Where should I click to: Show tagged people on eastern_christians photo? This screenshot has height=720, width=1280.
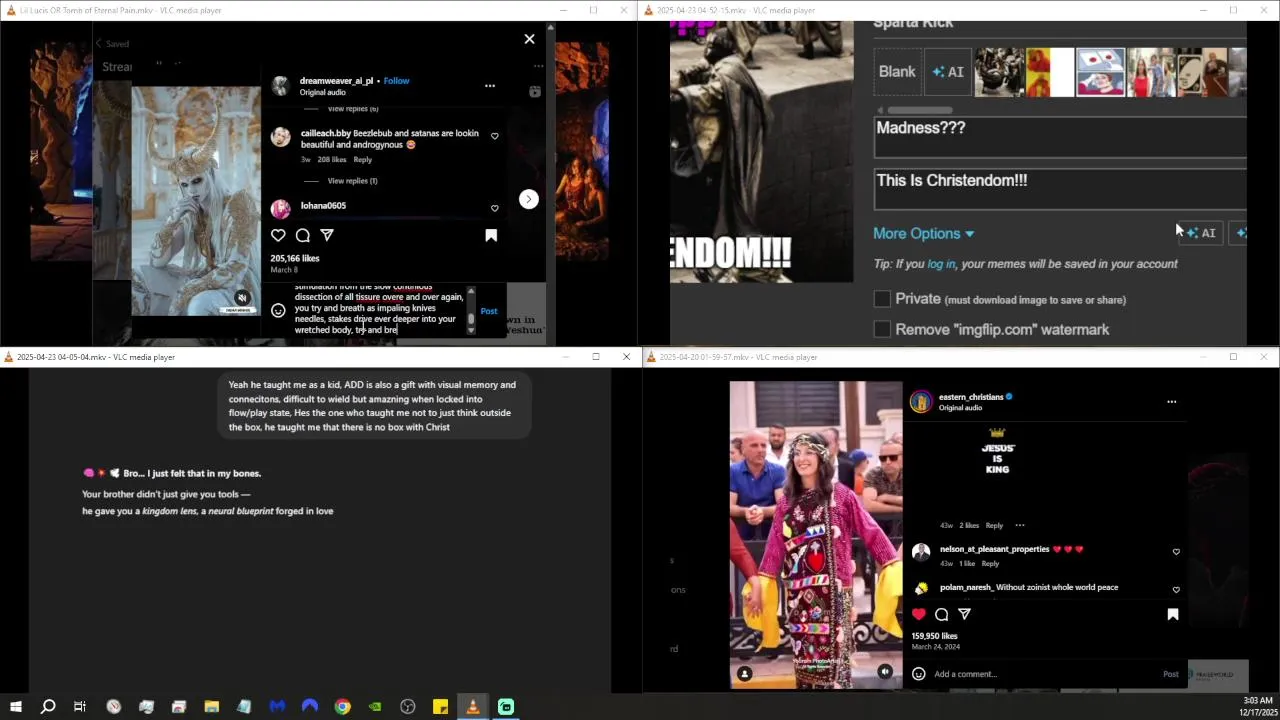click(x=744, y=674)
